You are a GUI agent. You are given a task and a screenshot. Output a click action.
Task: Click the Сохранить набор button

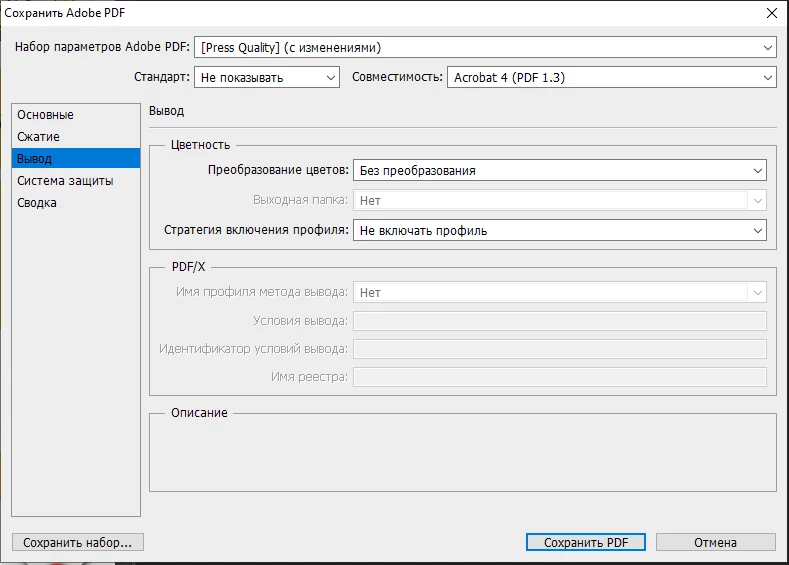tap(78, 542)
